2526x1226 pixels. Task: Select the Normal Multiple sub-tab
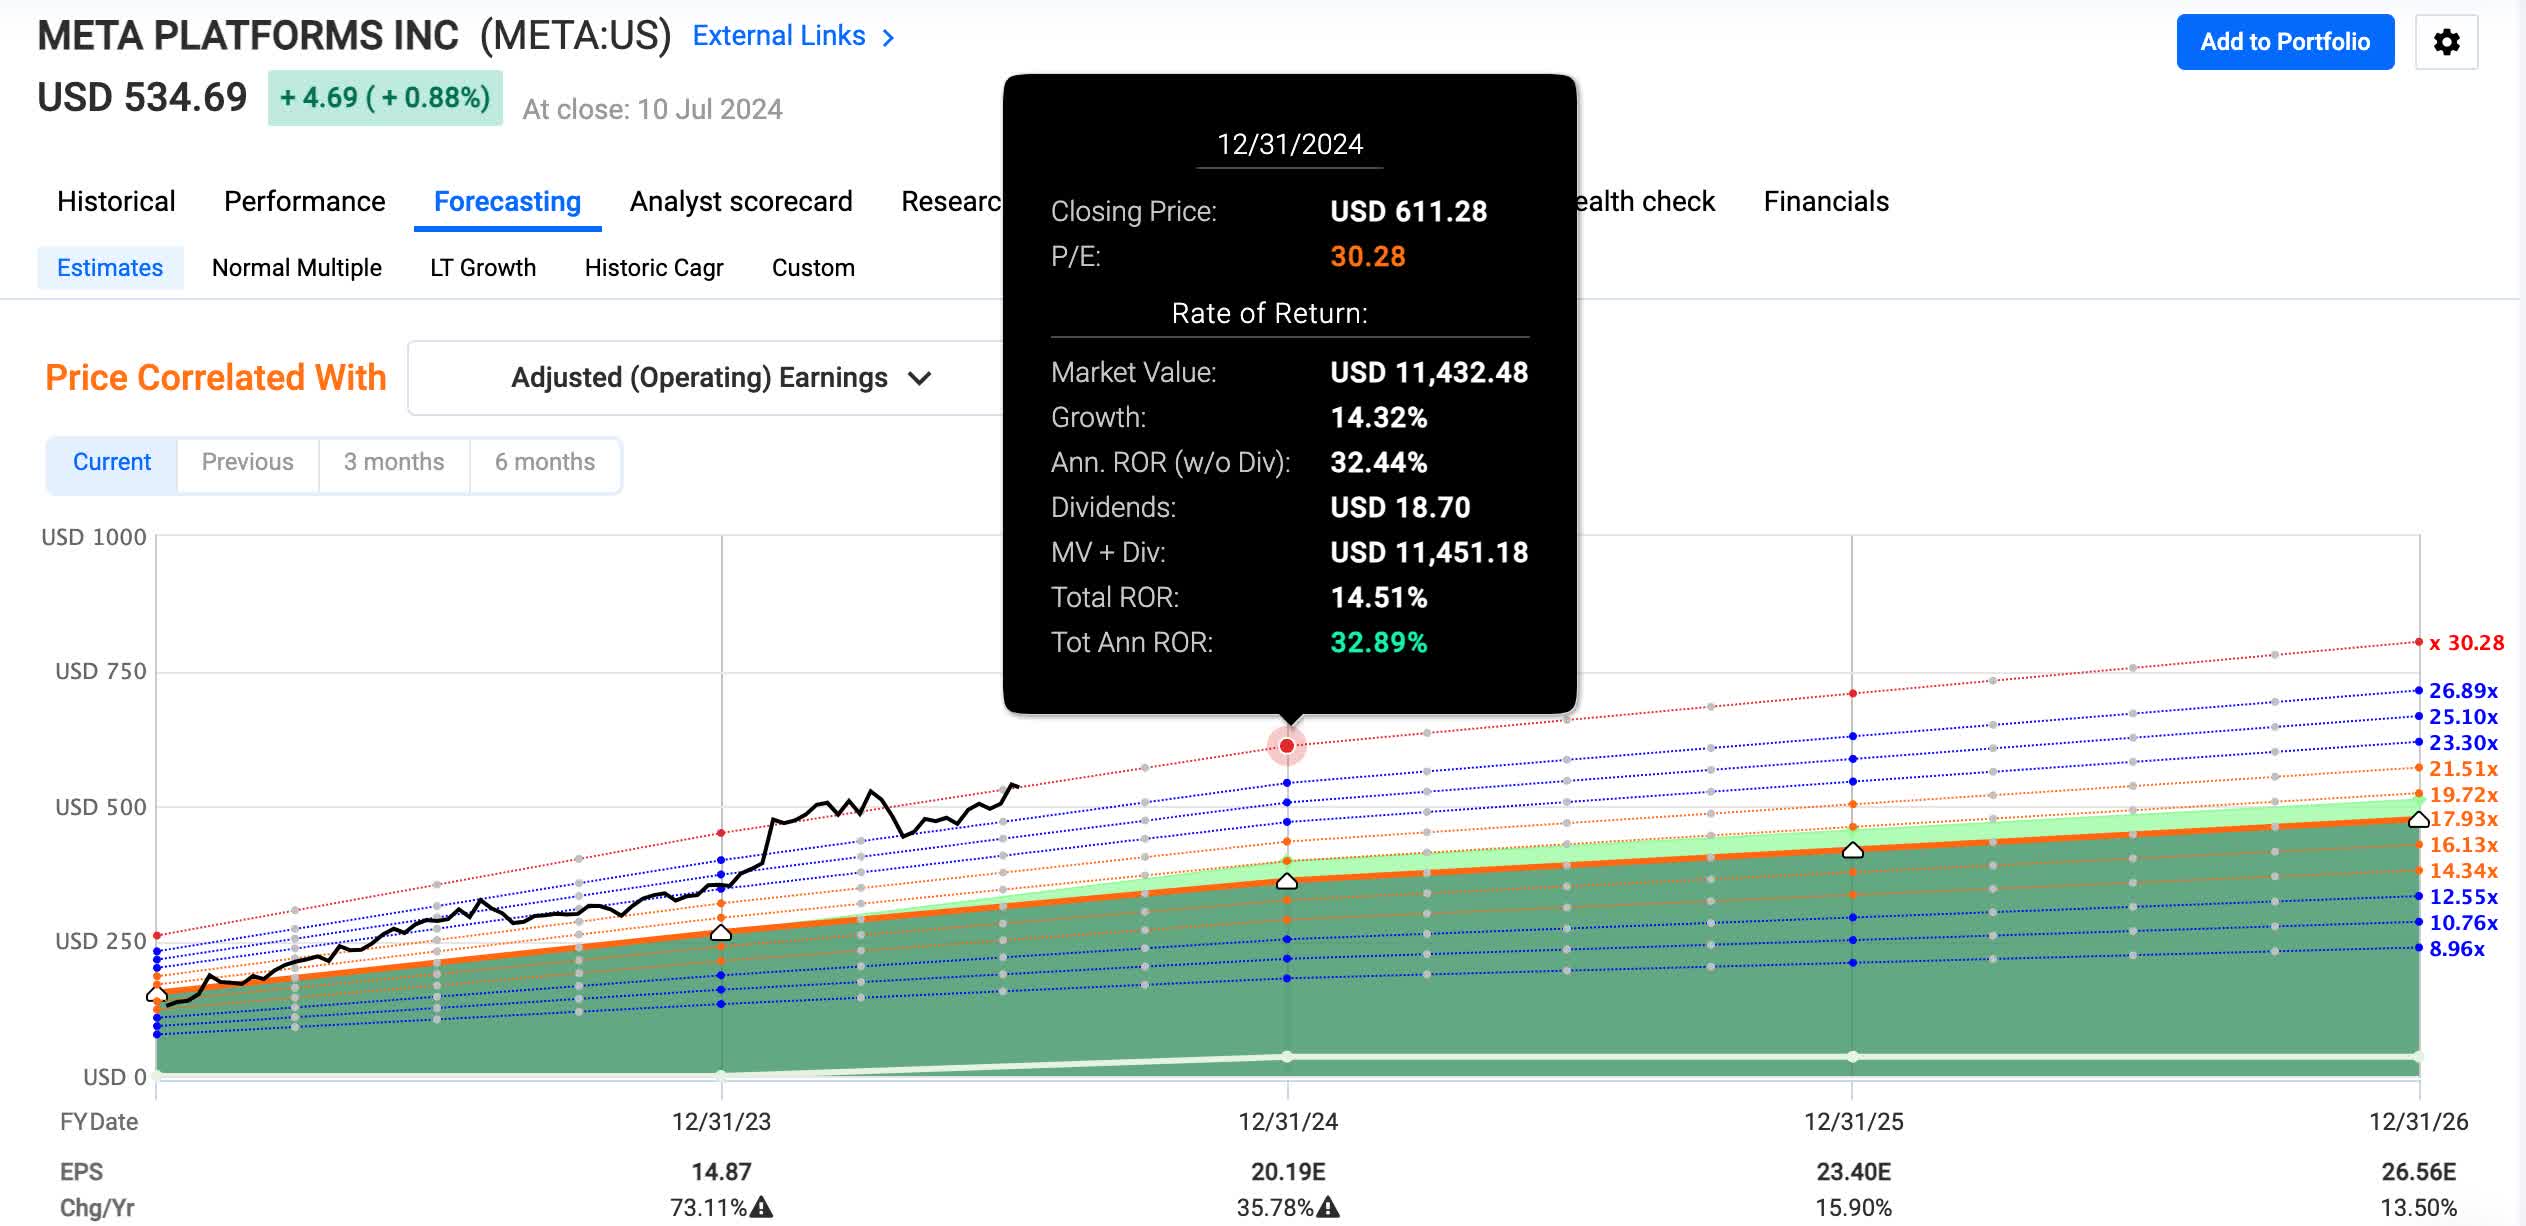point(297,268)
